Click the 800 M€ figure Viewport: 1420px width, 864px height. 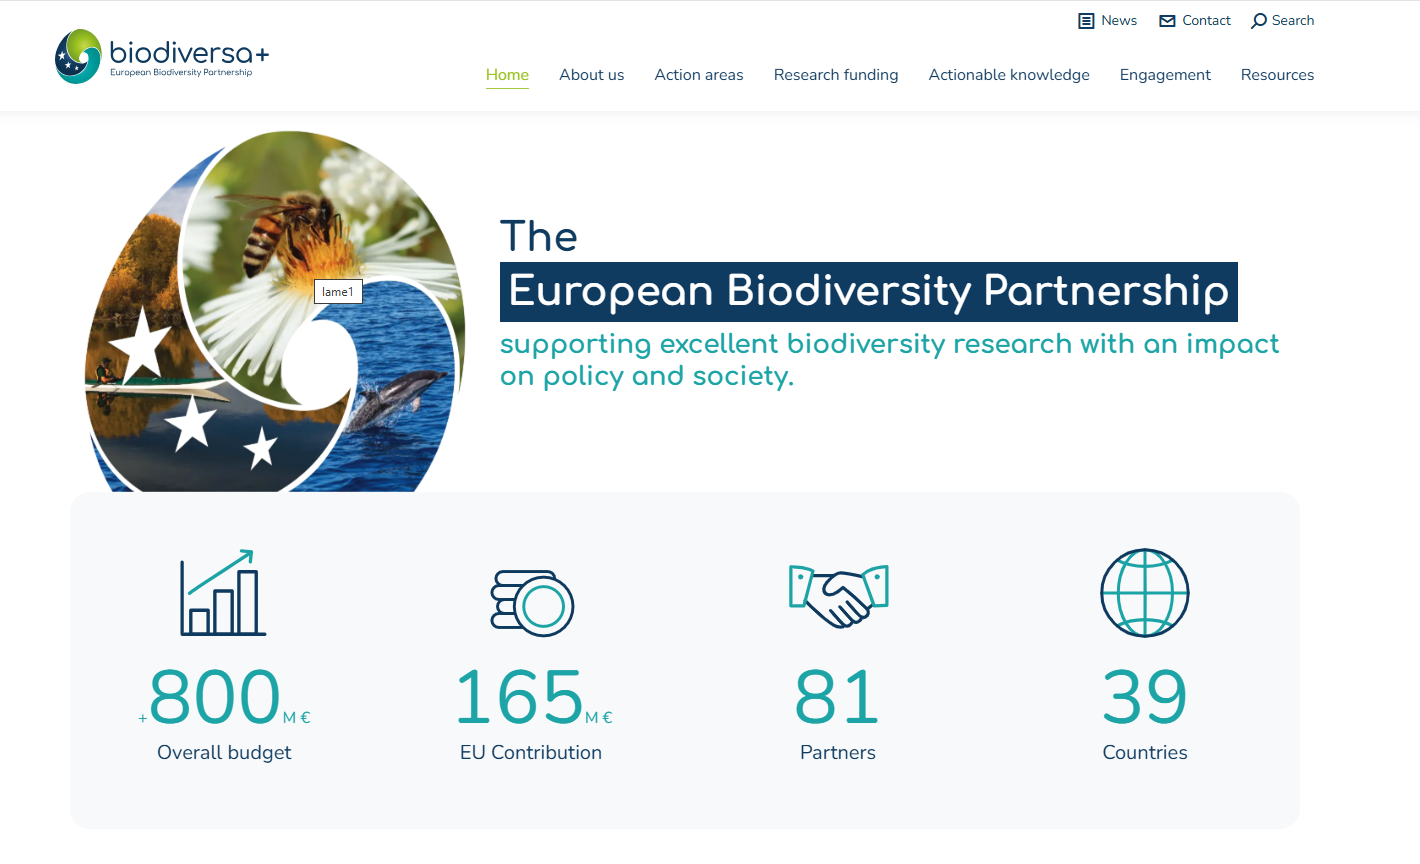tap(224, 697)
